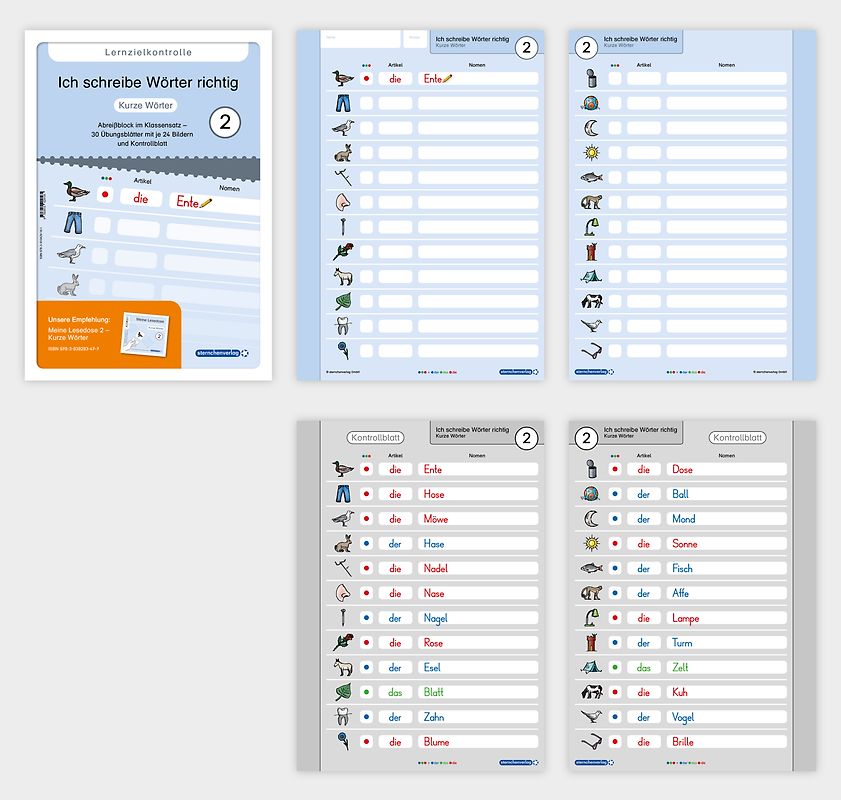Select the fish icon next to Fisch
The width and height of the screenshot is (841, 800).
(591, 568)
